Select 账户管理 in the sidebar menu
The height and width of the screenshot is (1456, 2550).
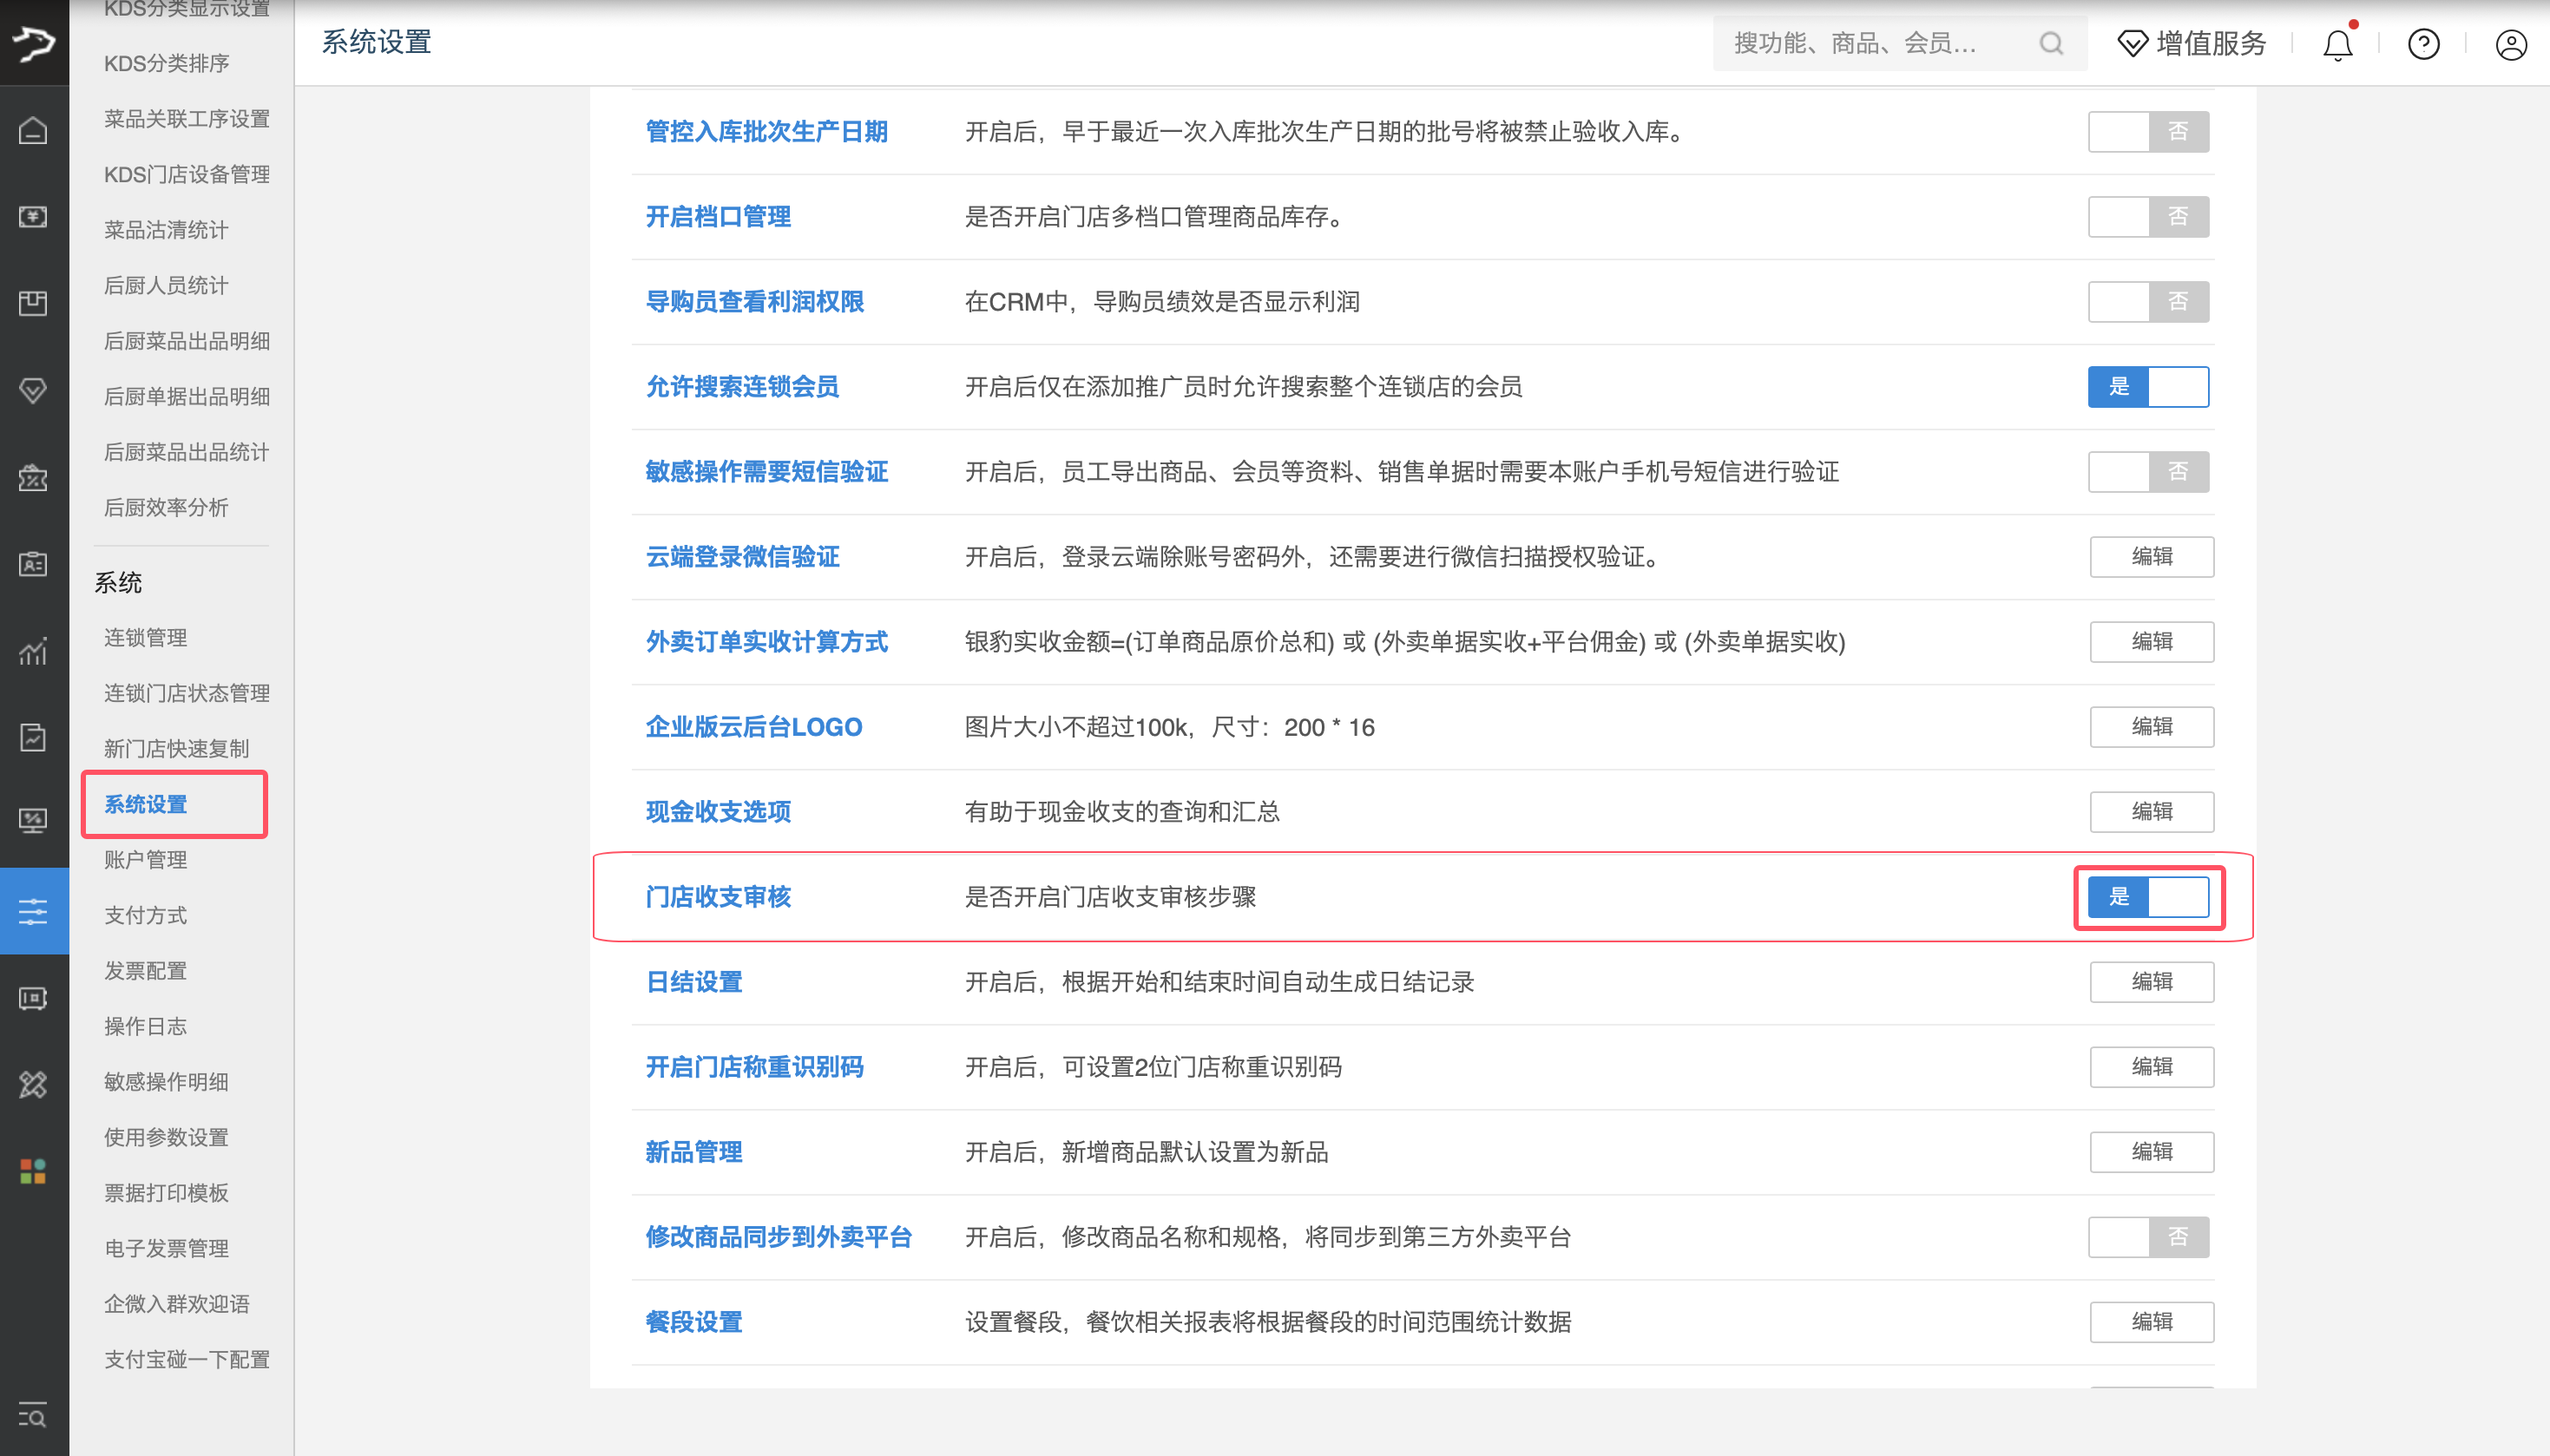pyautogui.click(x=144, y=859)
